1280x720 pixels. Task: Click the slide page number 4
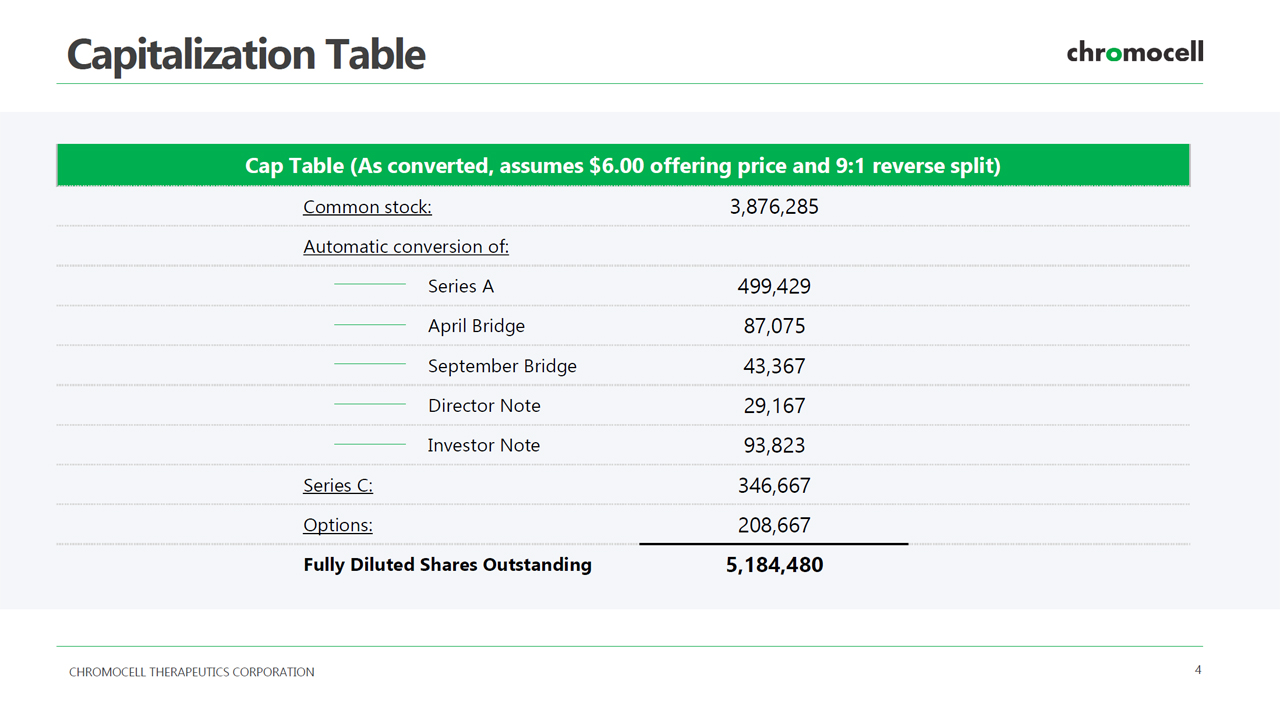[1198, 670]
